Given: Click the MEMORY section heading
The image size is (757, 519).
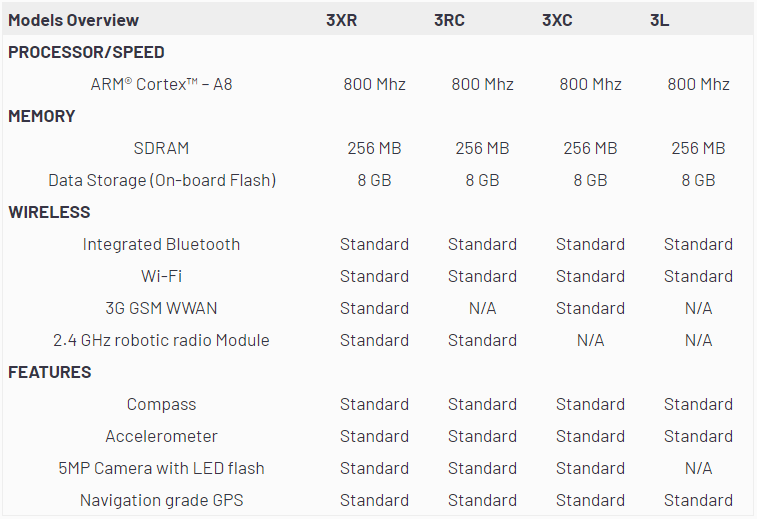Looking at the screenshot, I should (42, 116).
